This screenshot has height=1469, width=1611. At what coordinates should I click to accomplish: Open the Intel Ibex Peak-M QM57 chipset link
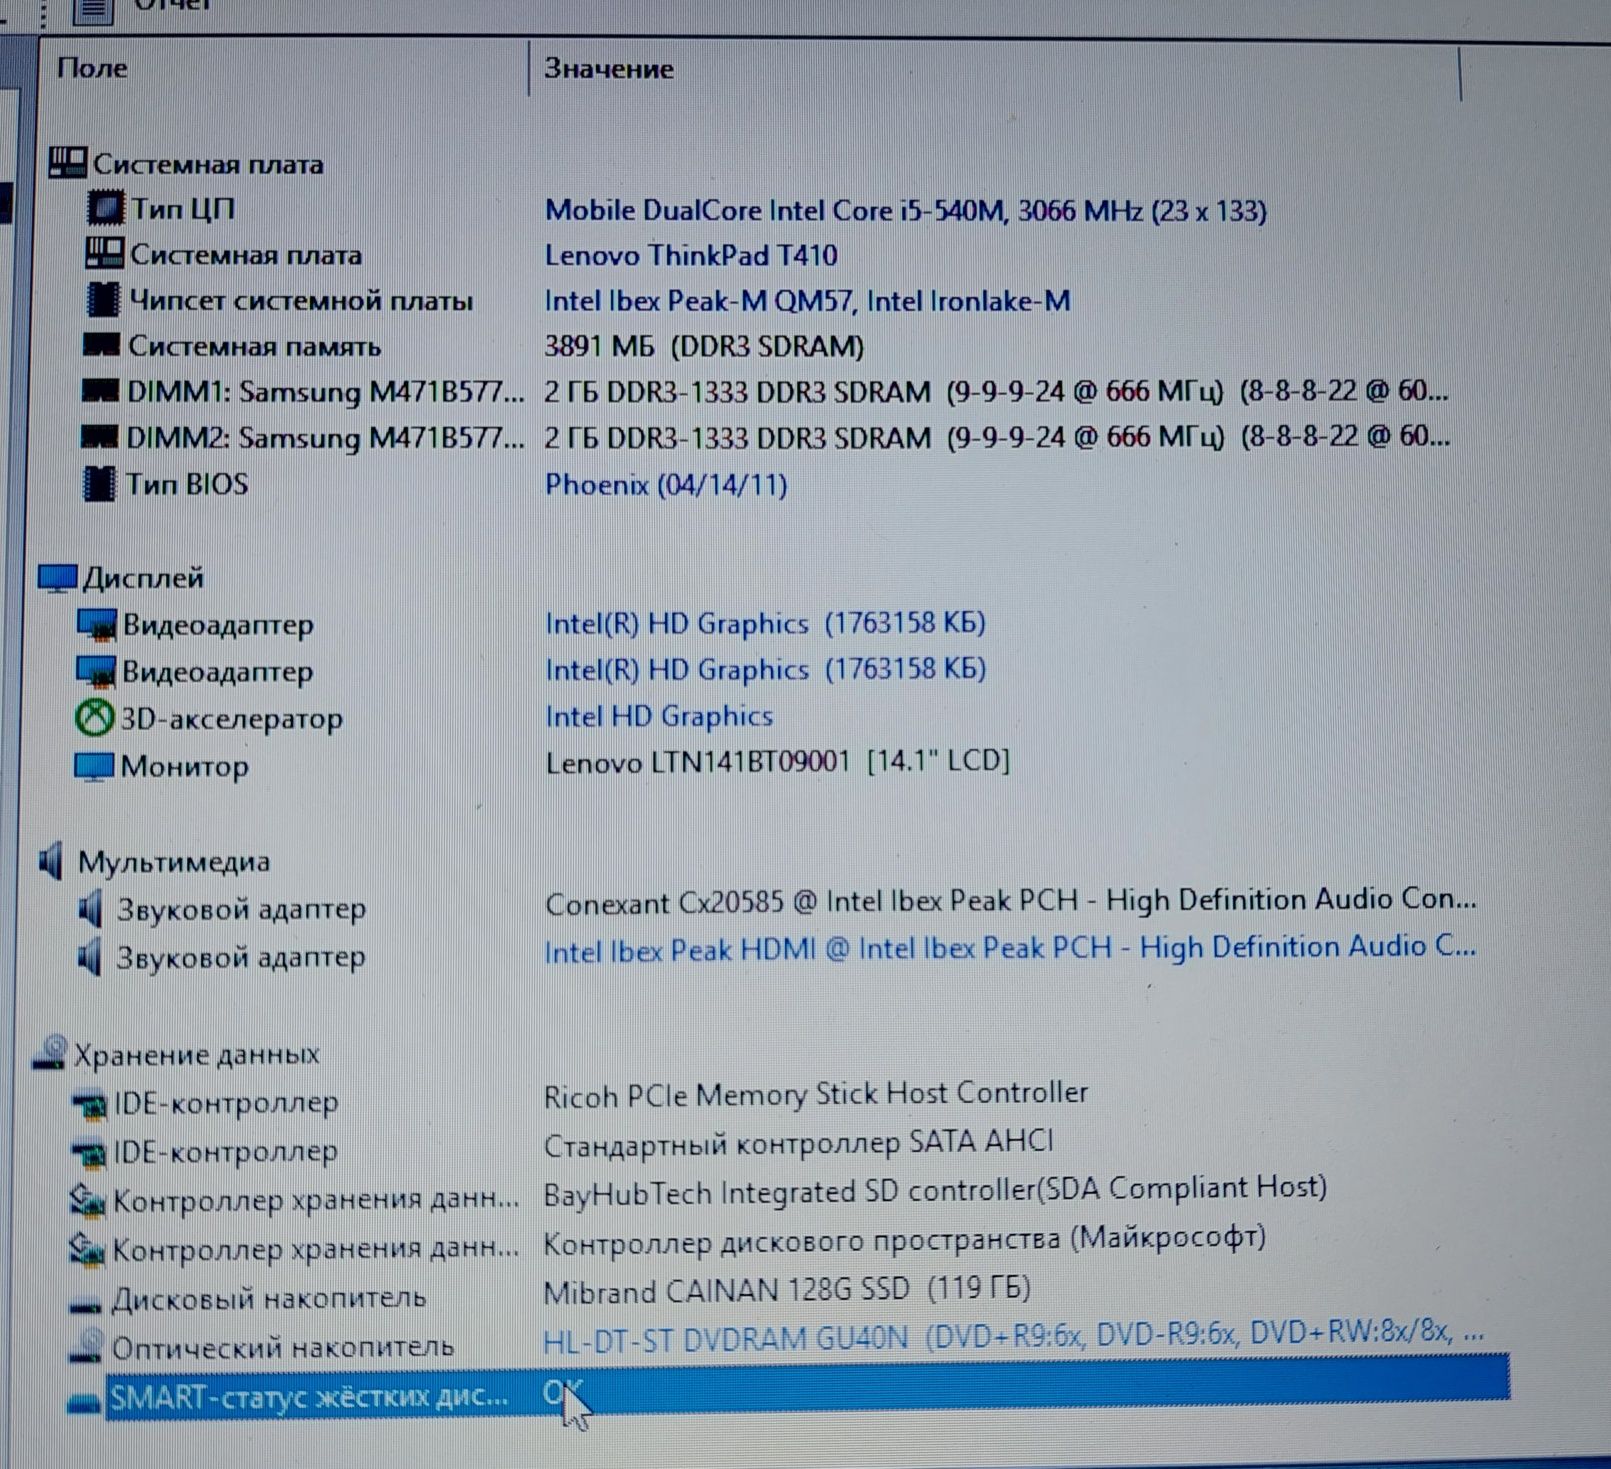(806, 300)
